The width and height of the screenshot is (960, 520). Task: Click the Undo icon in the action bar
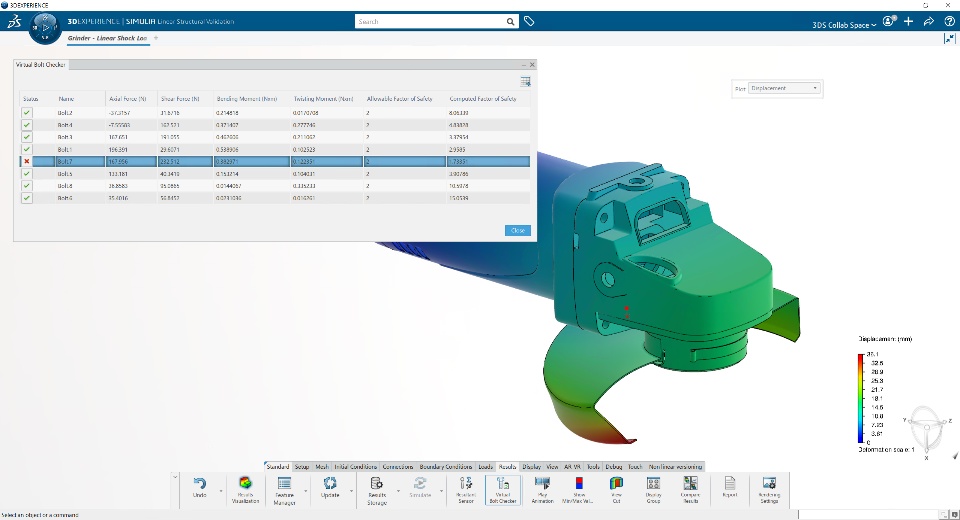tap(200, 484)
